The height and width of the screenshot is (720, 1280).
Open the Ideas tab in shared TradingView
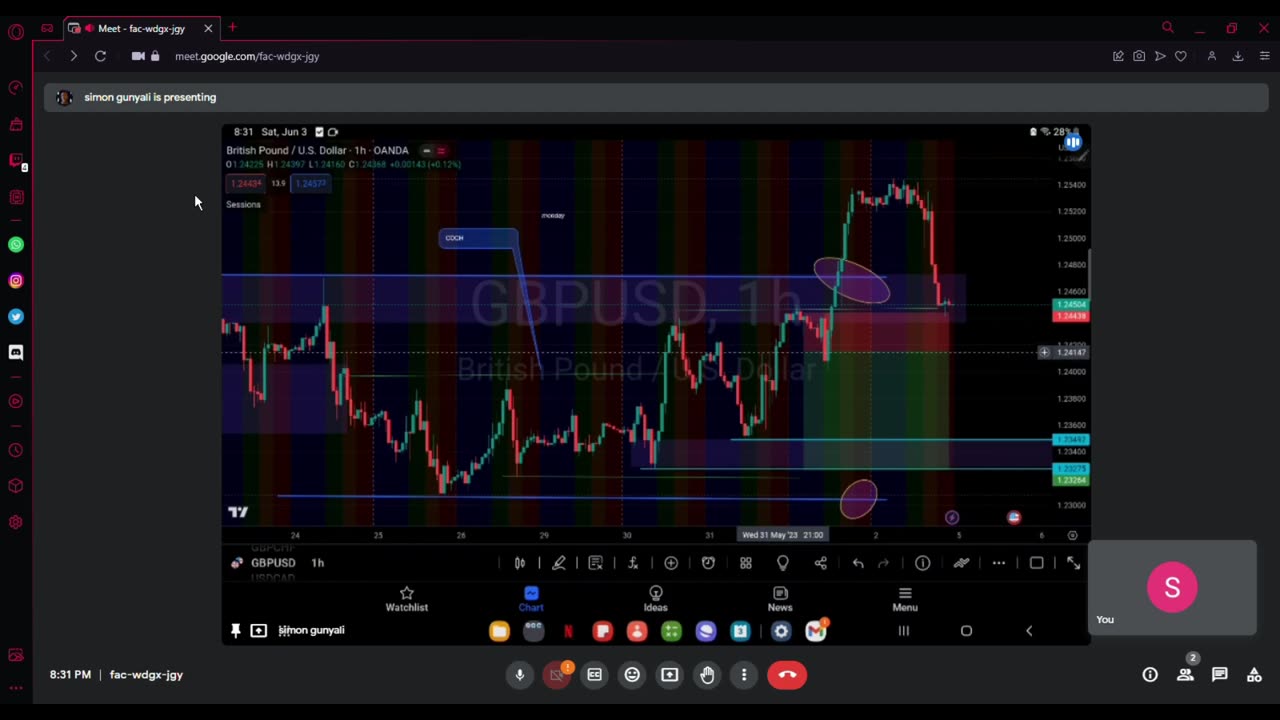click(x=656, y=599)
